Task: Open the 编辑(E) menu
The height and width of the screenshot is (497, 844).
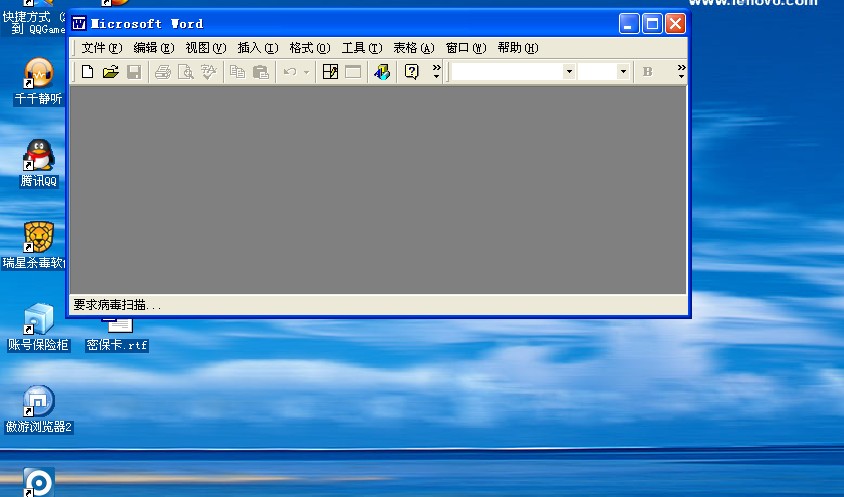Action: coord(154,48)
